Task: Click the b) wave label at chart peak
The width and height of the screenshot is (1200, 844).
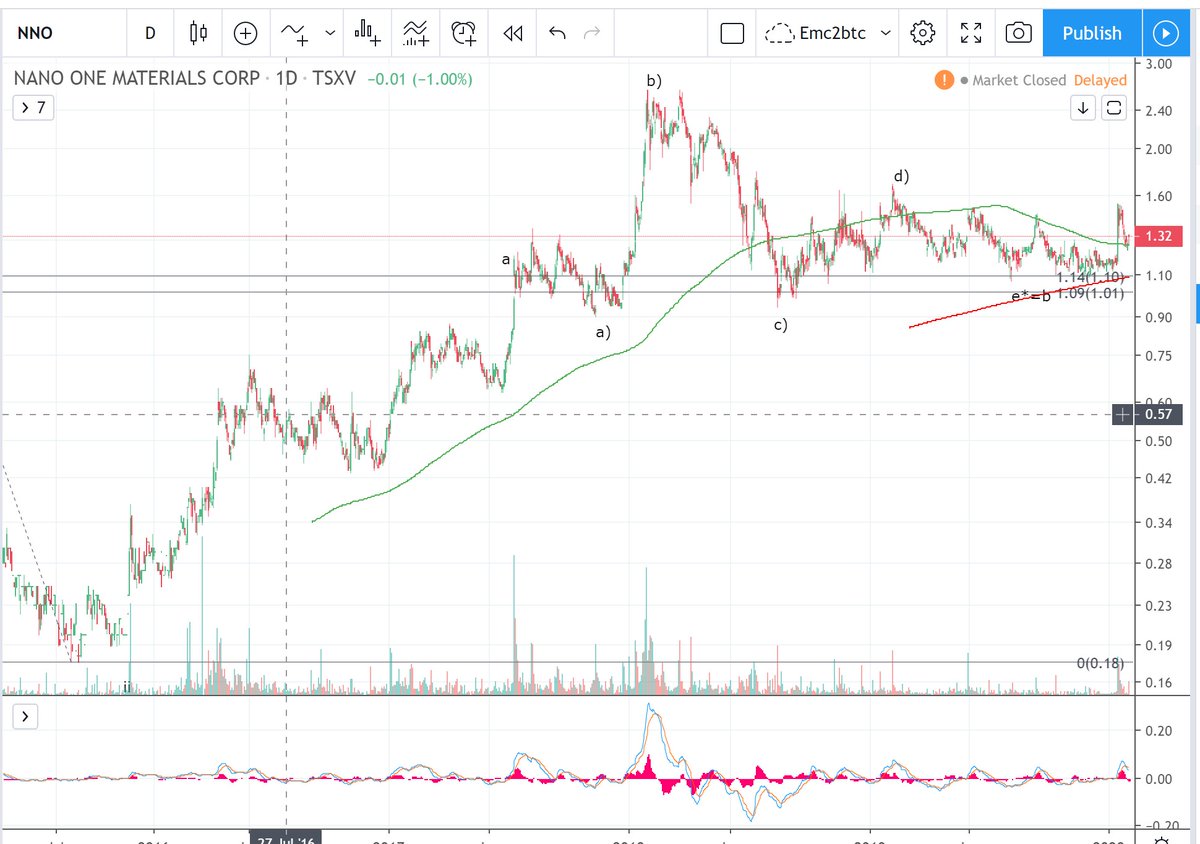Action: click(653, 80)
